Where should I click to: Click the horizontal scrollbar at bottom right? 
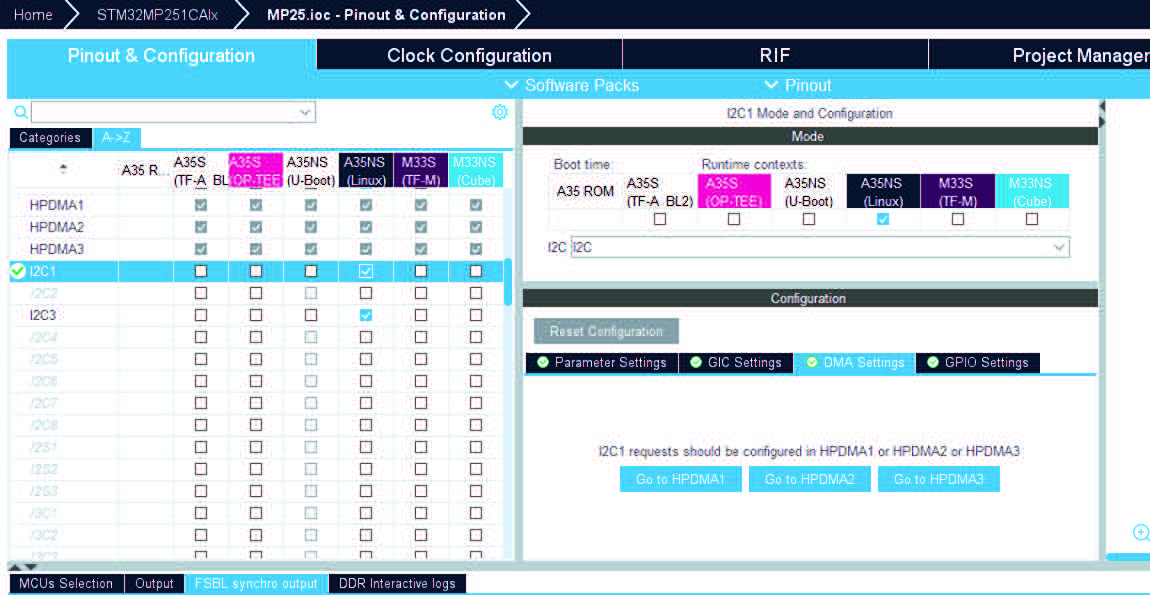point(1127,557)
